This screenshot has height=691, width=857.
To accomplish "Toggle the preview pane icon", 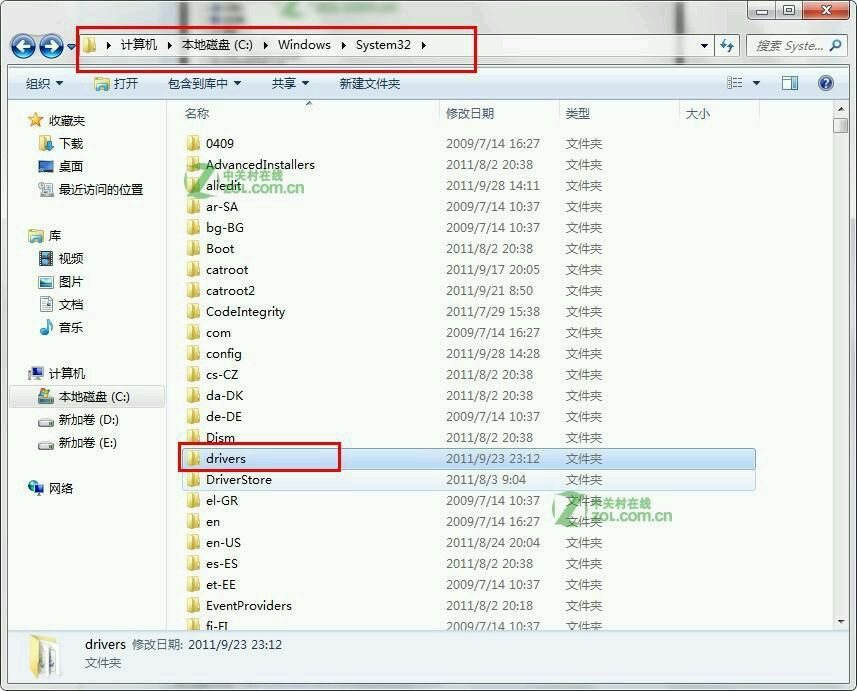I will (790, 83).
